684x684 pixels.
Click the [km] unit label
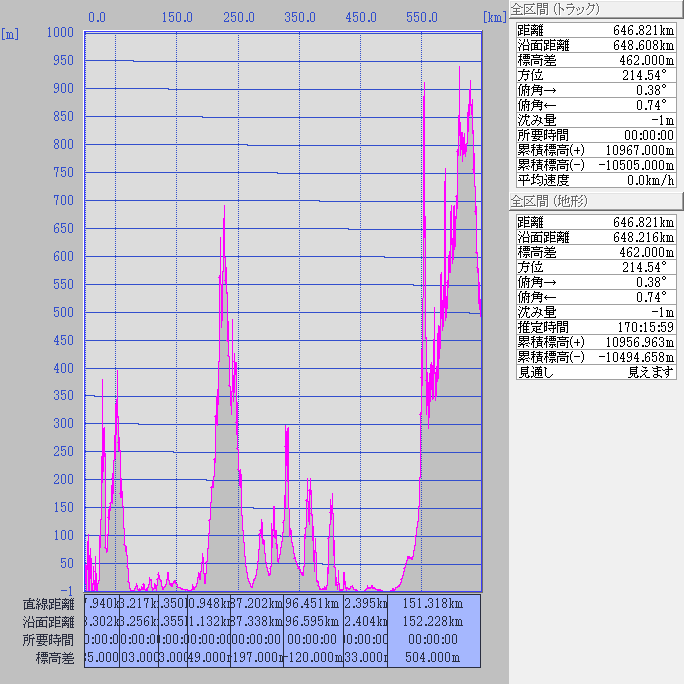coord(493,17)
